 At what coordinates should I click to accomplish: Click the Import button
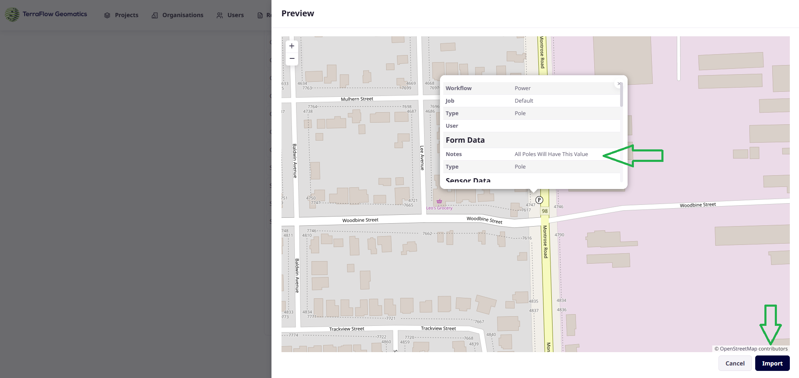[x=772, y=363]
